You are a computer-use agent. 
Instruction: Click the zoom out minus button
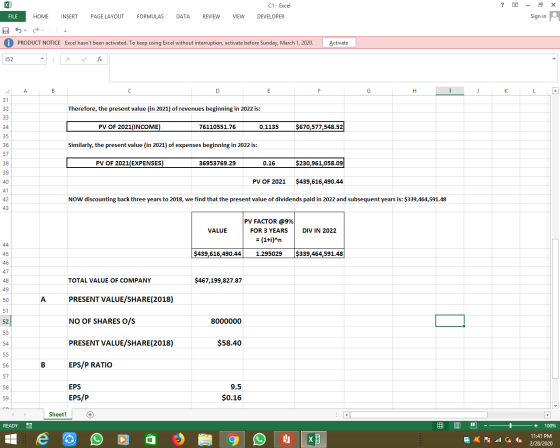pyautogui.click(x=486, y=425)
